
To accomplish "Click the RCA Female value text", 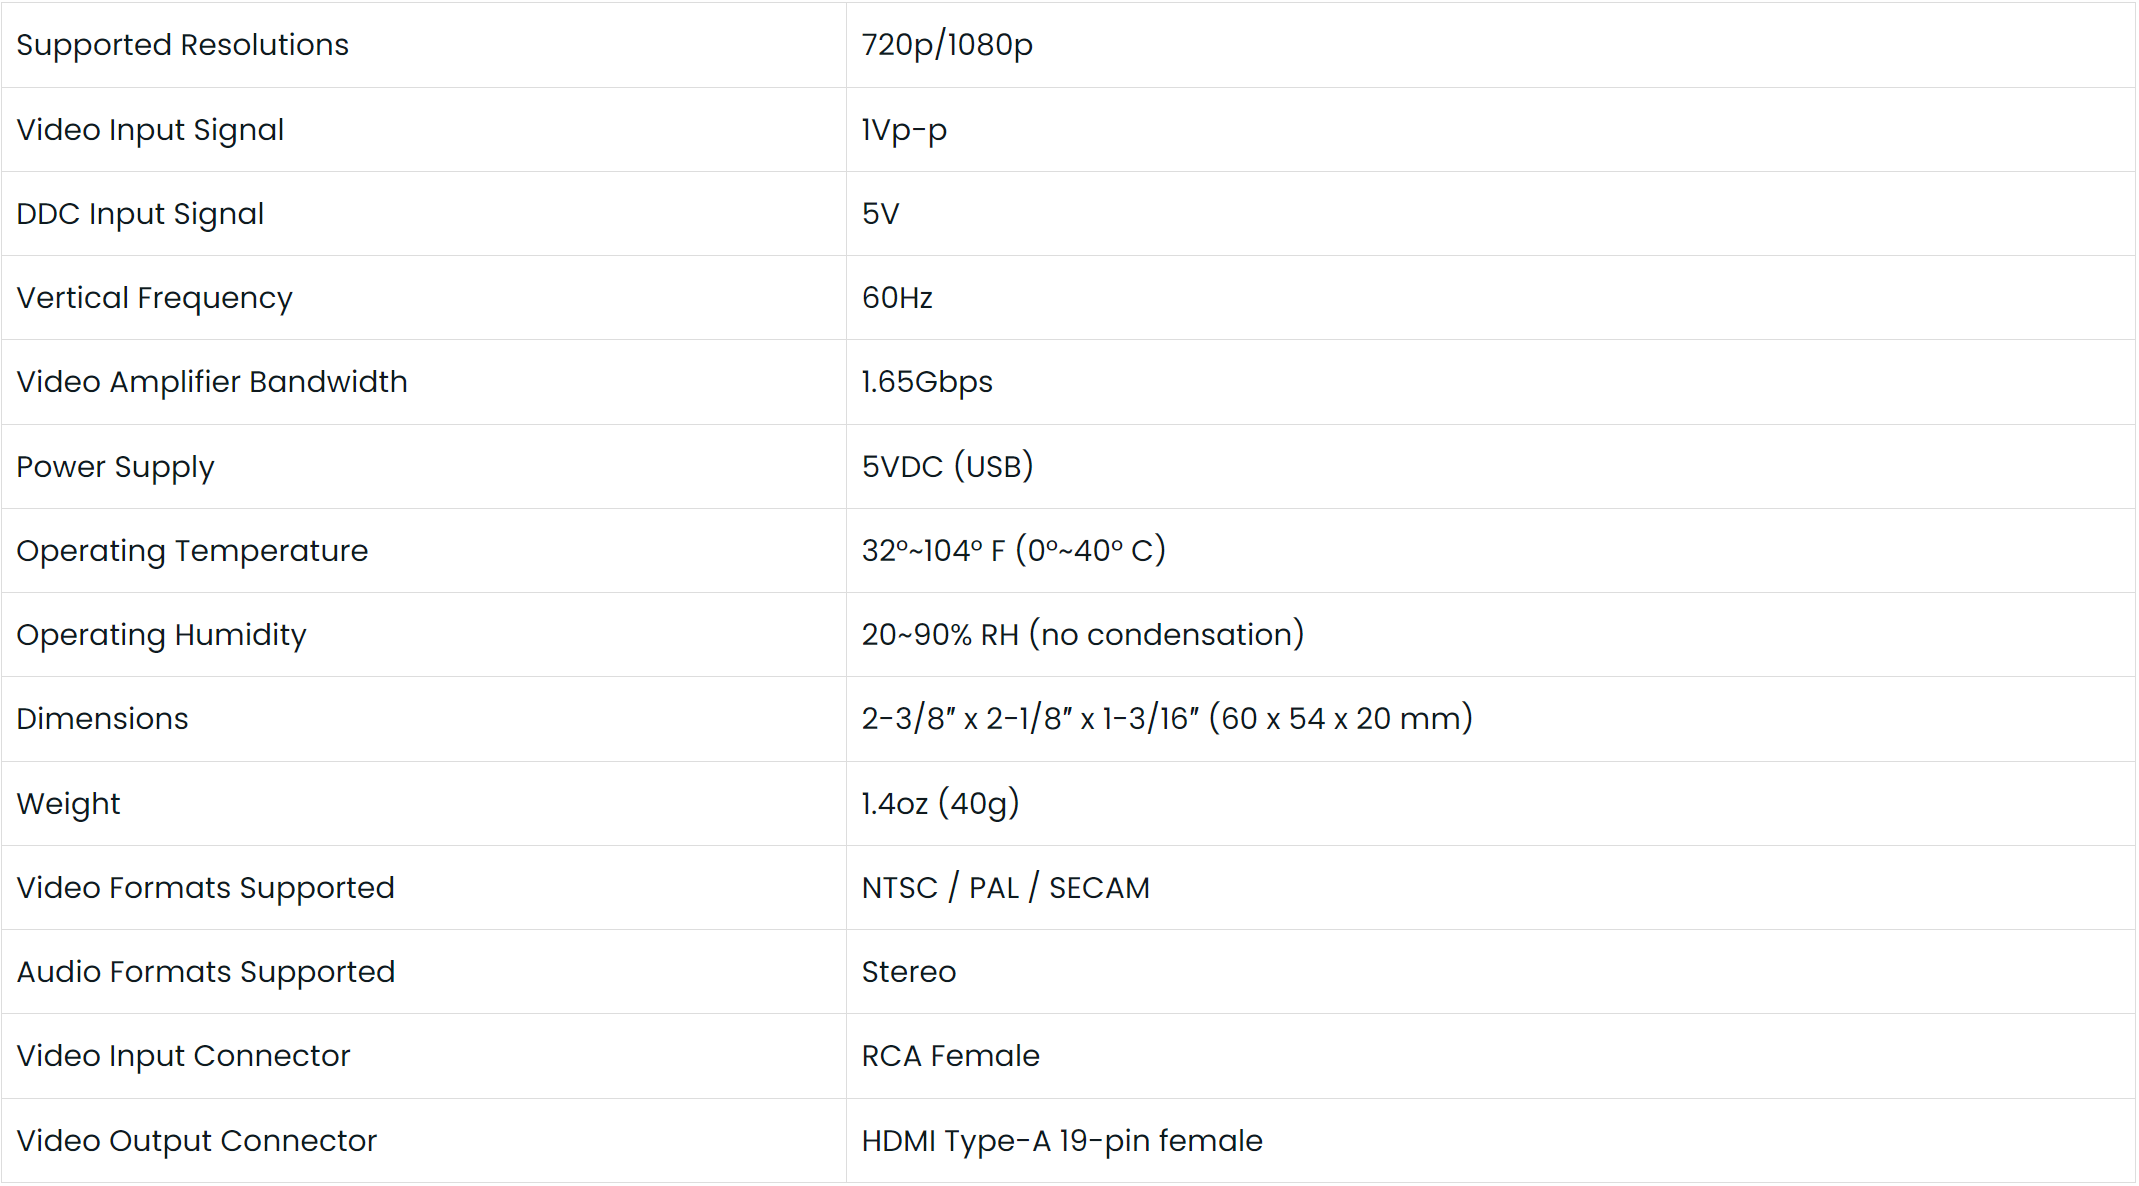I will (950, 1056).
